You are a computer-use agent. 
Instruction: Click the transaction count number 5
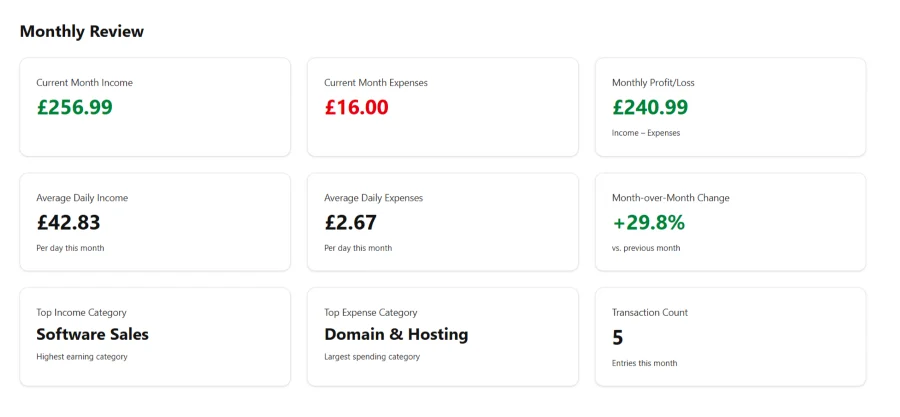[x=618, y=338]
